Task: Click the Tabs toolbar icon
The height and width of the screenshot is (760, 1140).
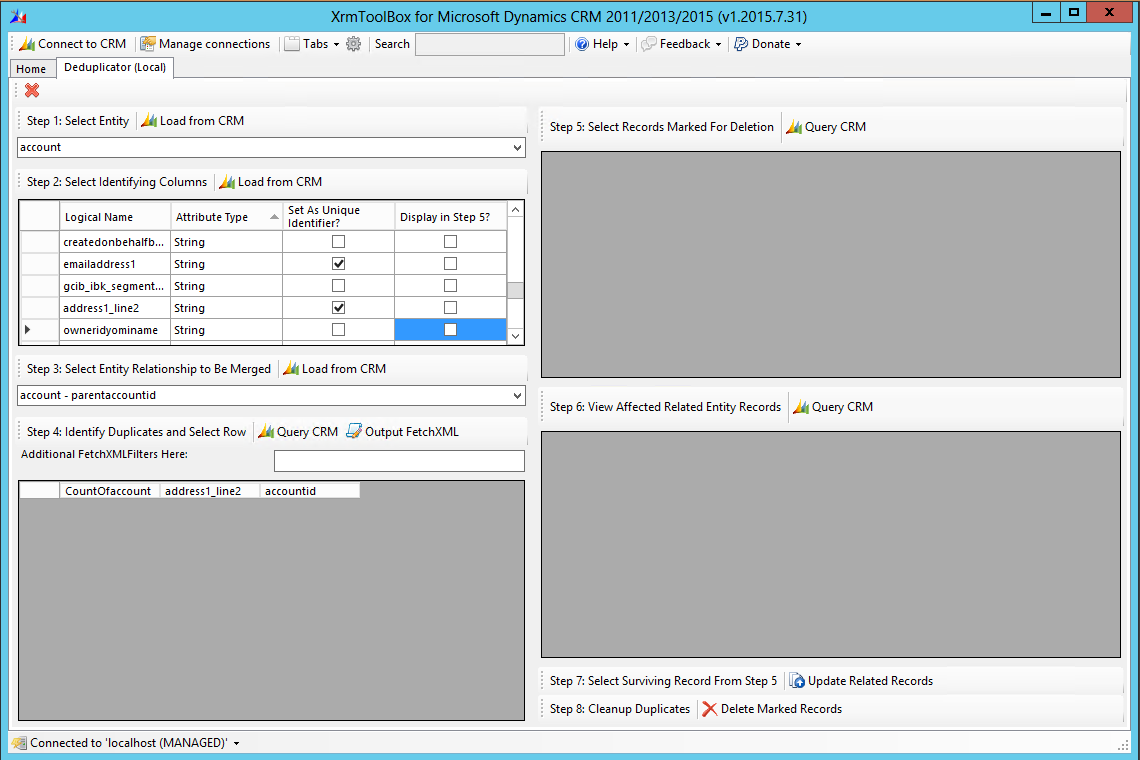Action: pyautogui.click(x=292, y=44)
